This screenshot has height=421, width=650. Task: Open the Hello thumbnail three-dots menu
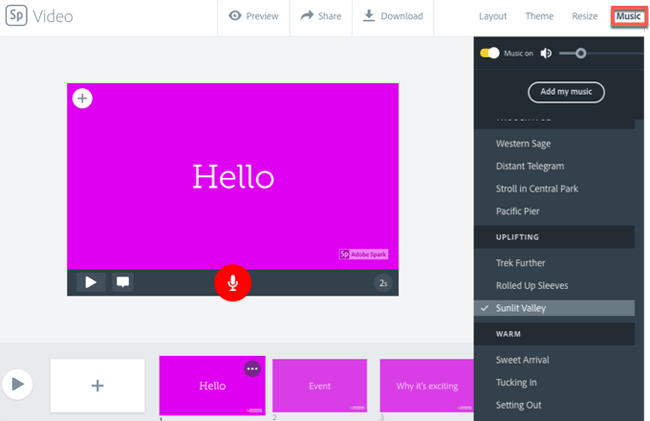pos(252,368)
